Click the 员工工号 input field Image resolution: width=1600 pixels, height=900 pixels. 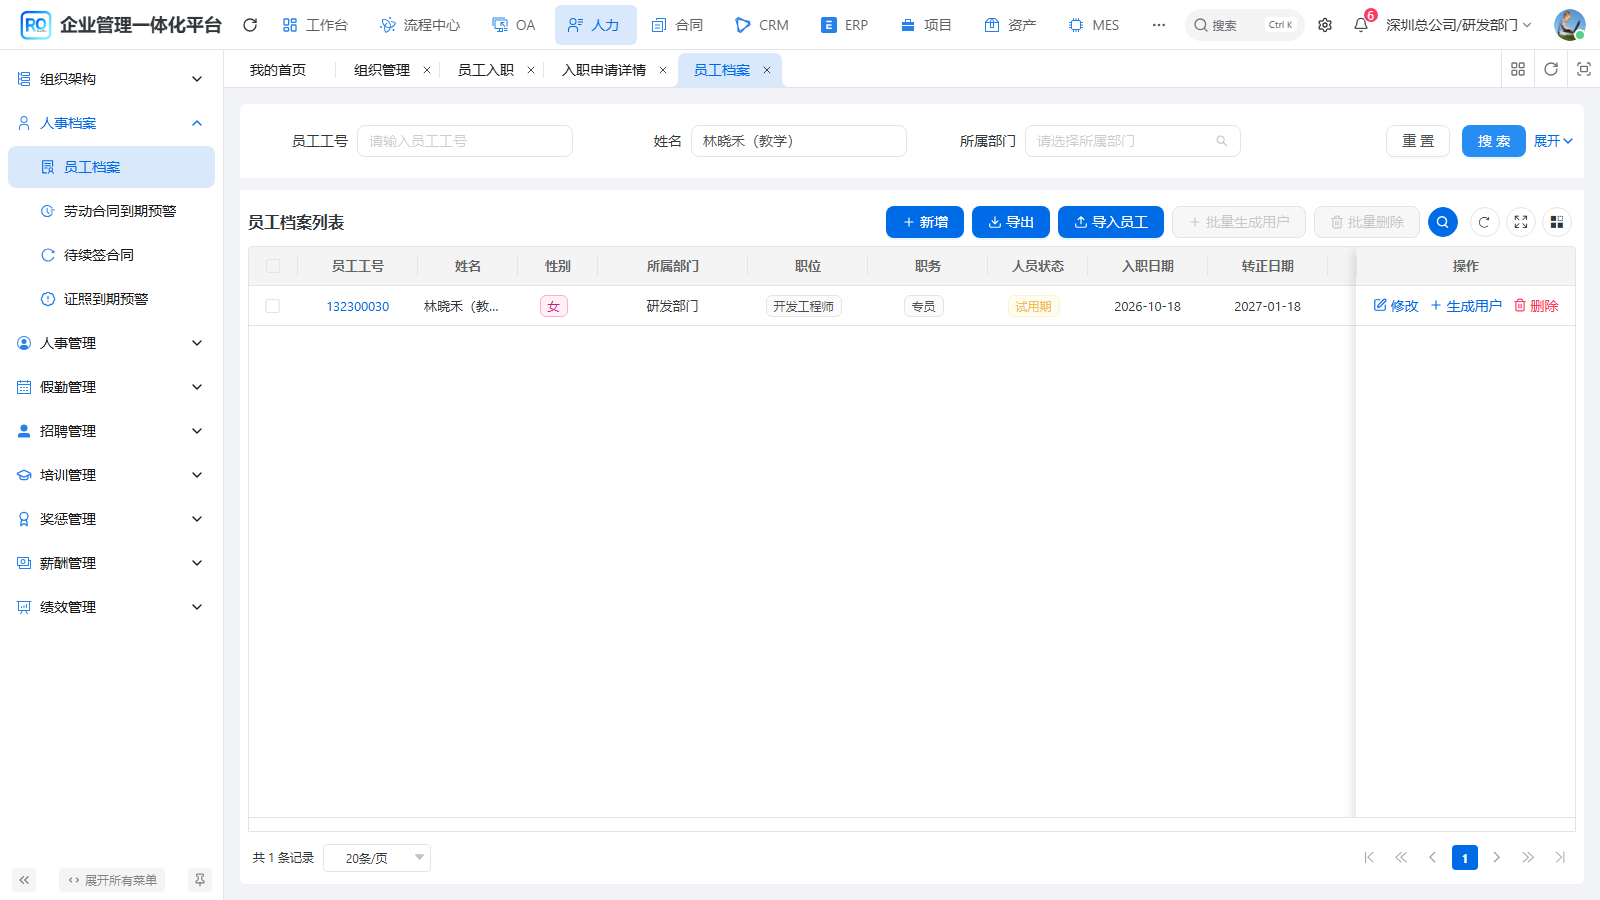(x=465, y=141)
